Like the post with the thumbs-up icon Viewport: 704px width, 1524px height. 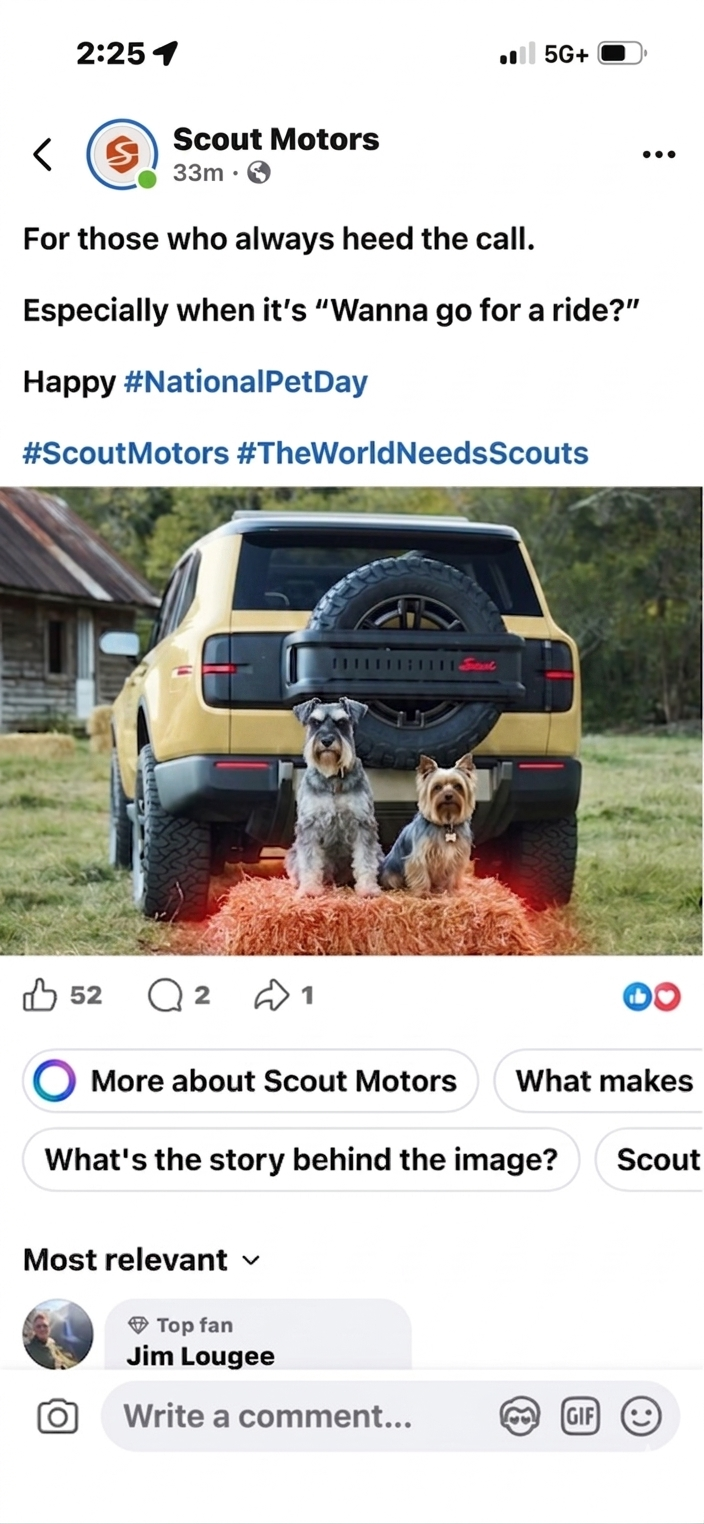pos(40,995)
